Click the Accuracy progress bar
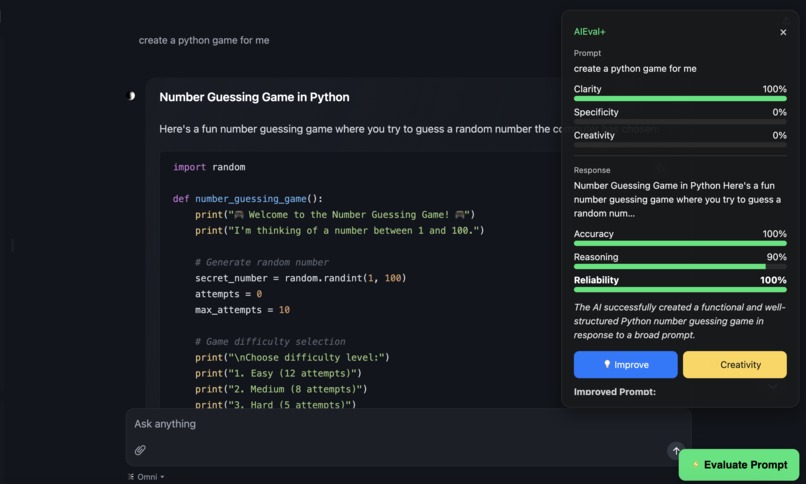 pos(680,244)
